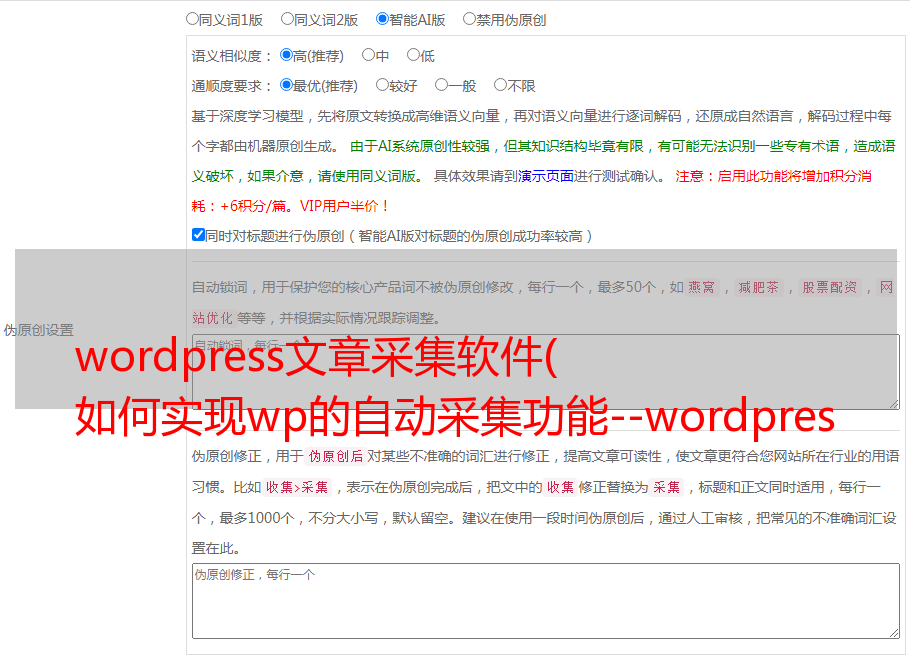Screen dimensions: 911x658
Task: Click the resize handle of 自动锁词 textarea
Action: [894, 404]
